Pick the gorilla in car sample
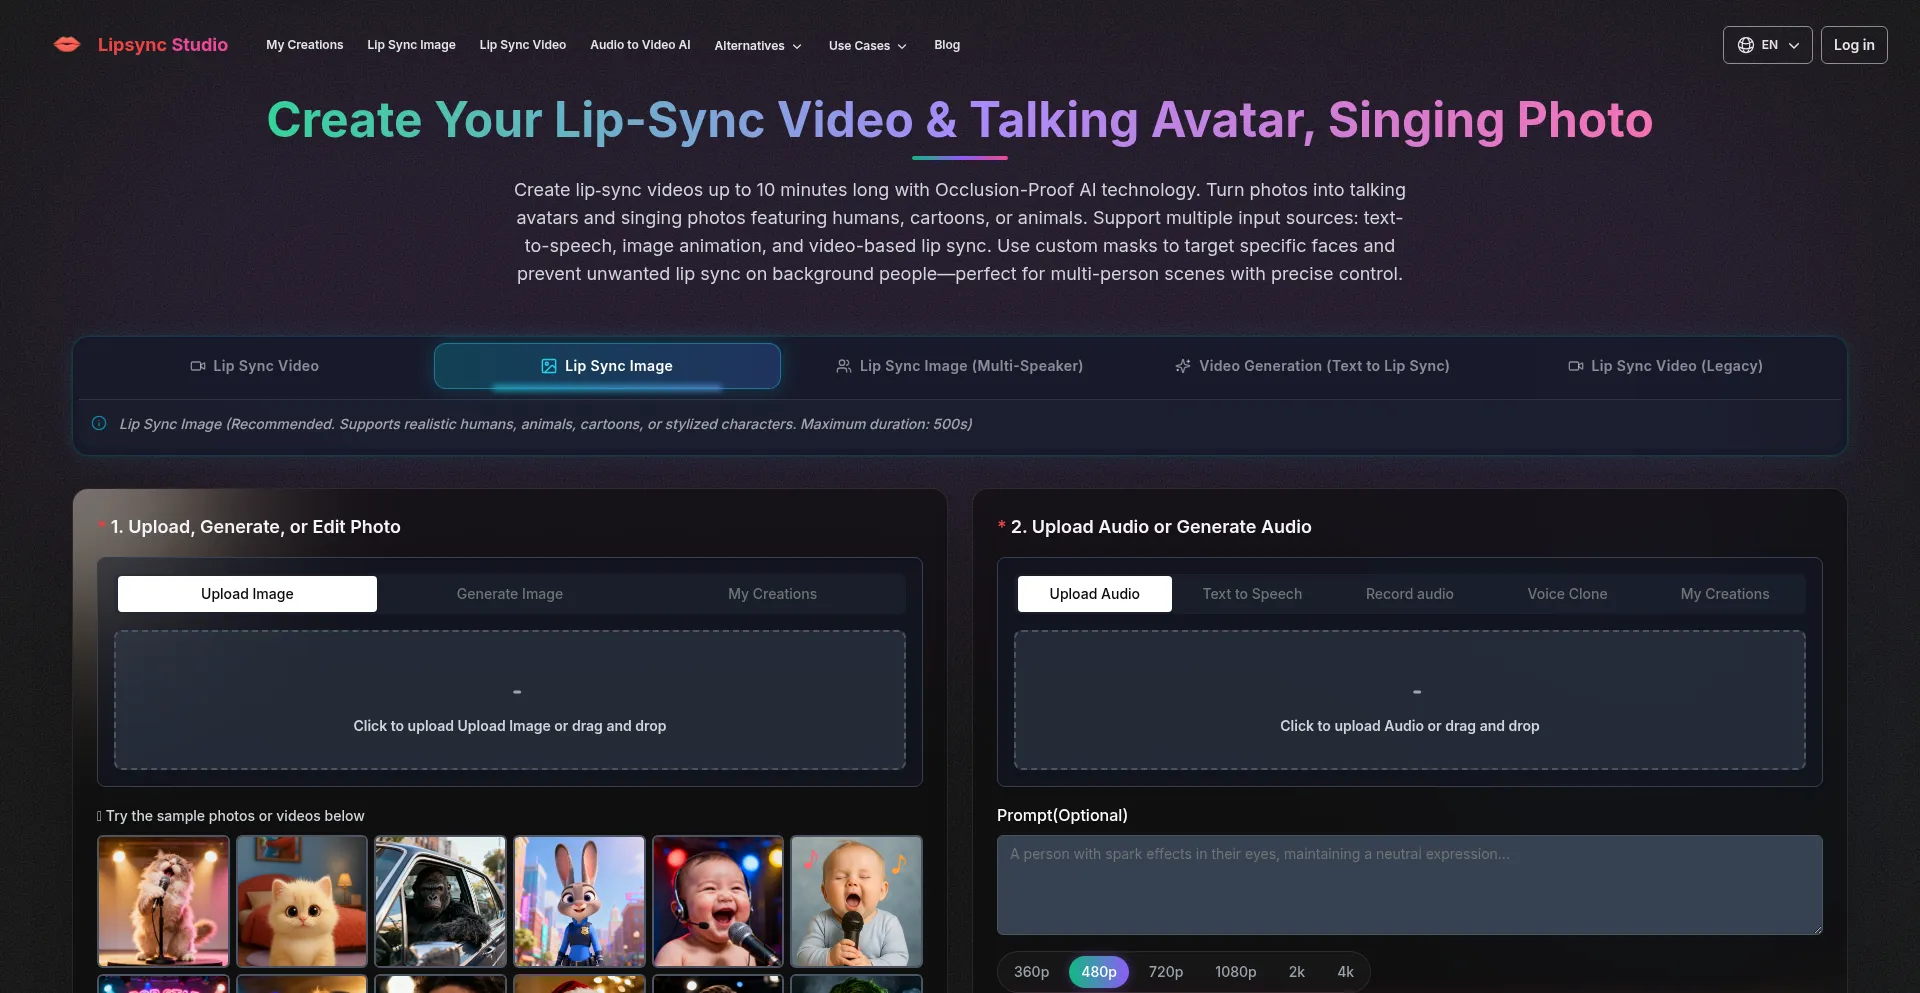The width and height of the screenshot is (1920, 993). 440,902
